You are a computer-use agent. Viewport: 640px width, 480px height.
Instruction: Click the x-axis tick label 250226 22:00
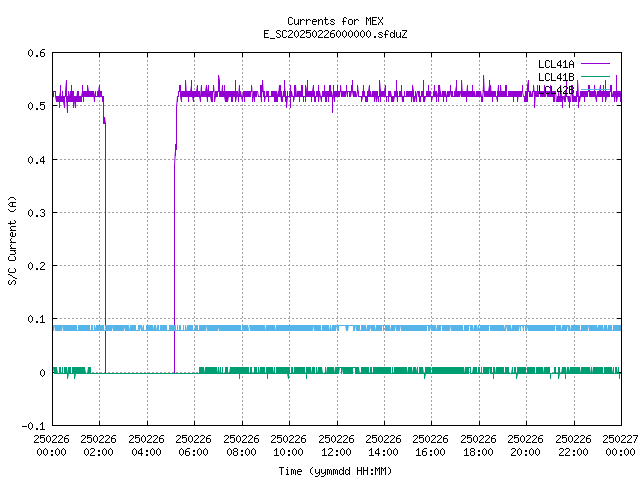point(573,446)
